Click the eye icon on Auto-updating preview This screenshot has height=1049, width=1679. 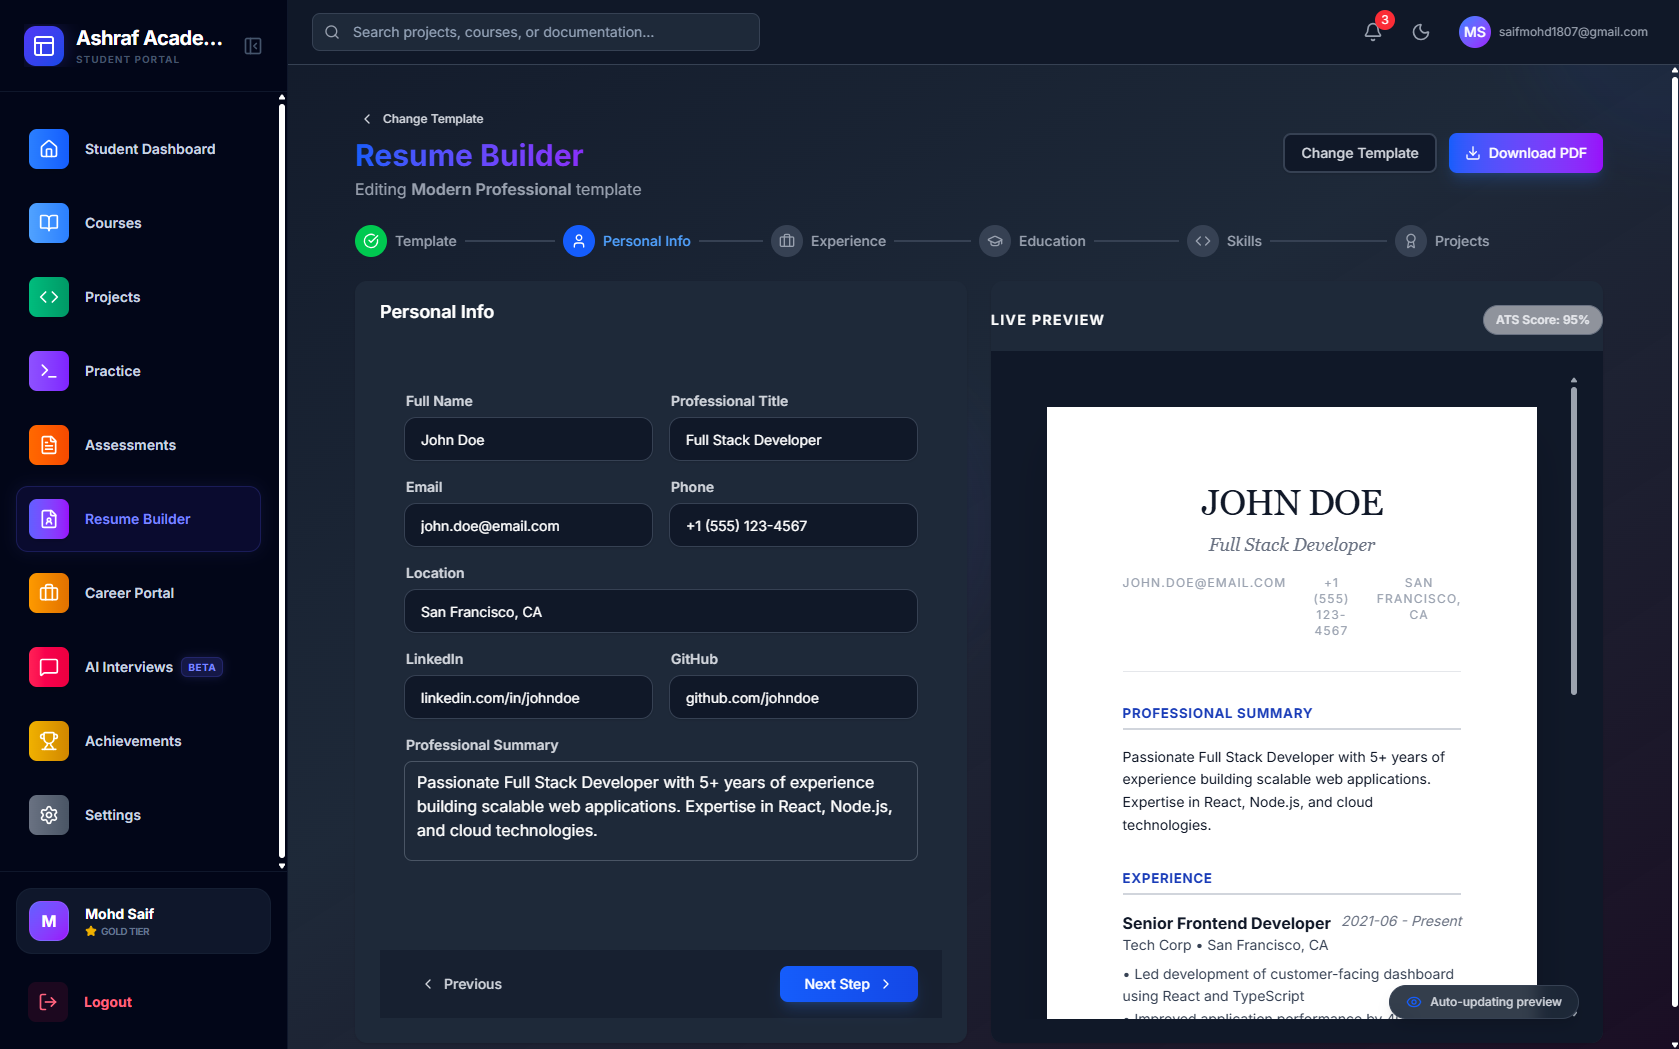coord(1414,1002)
